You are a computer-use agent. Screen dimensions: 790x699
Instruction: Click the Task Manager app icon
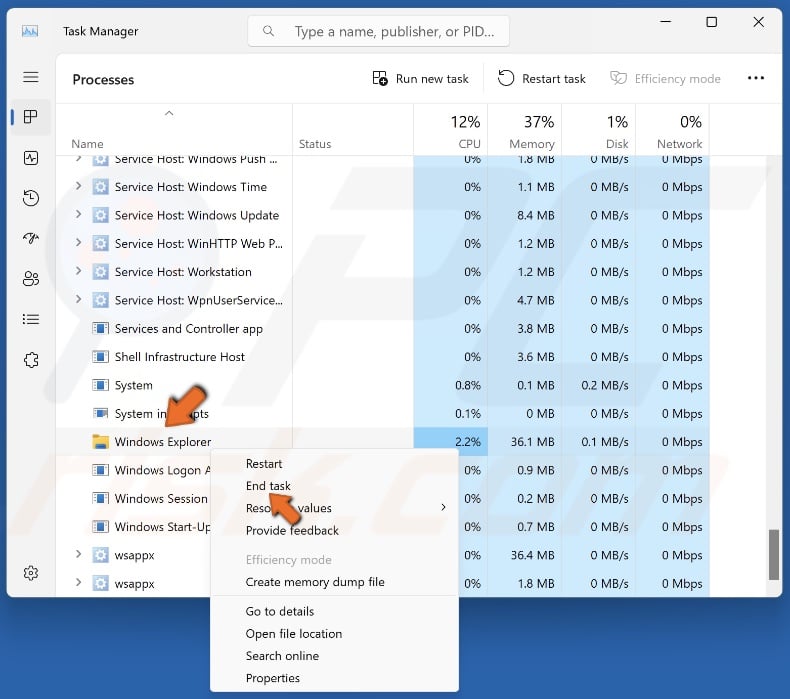point(30,31)
